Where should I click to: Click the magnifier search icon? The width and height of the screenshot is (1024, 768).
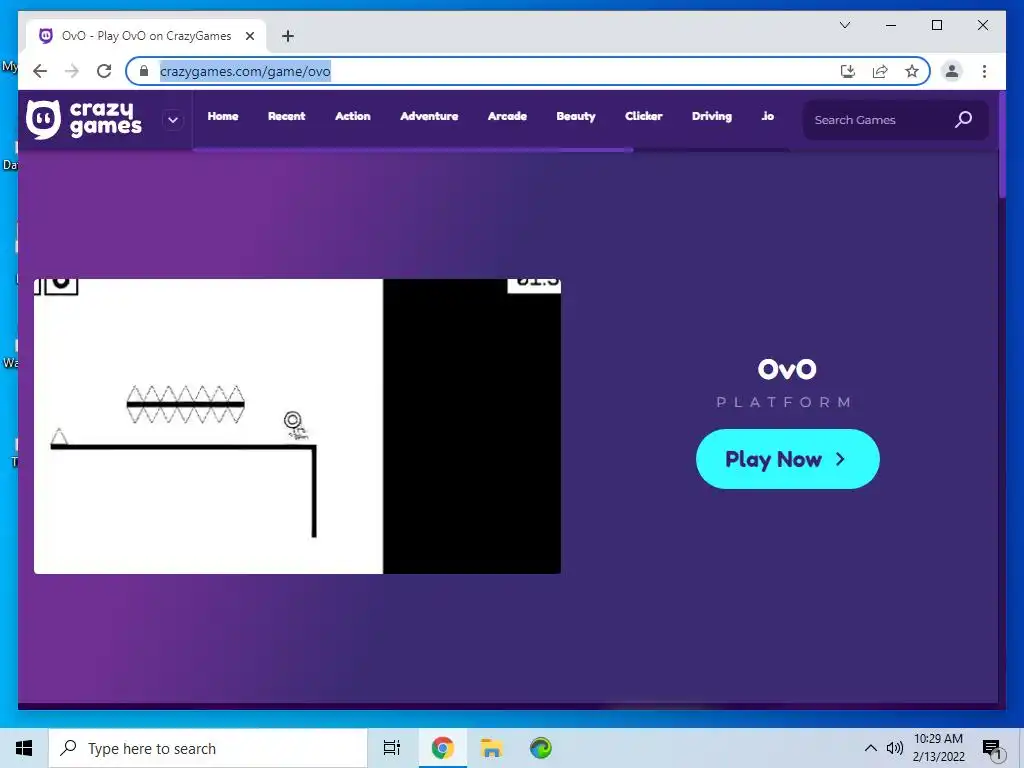click(963, 120)
